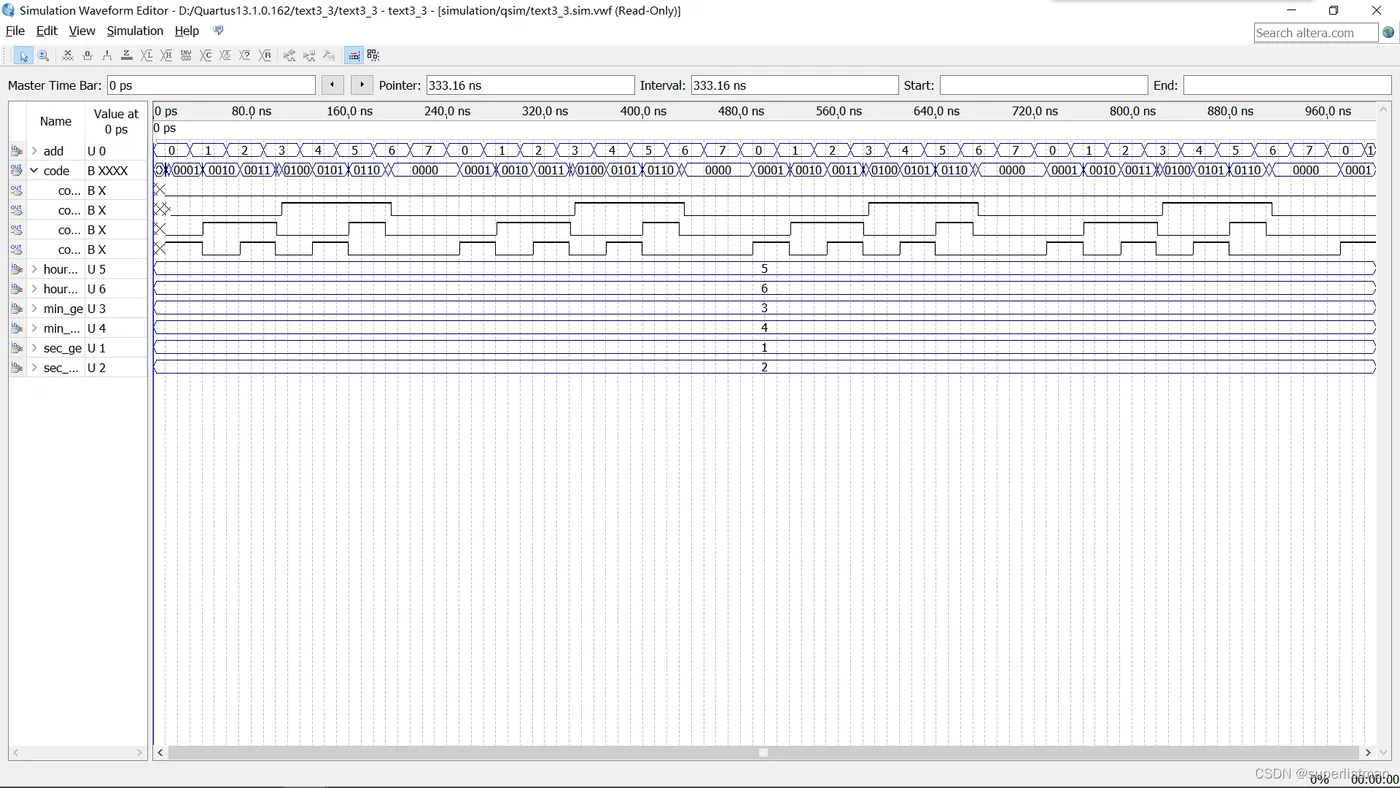Screen dimensions: 1400x788
Task: Run functional simulation toolbar icon
Action: (289, 55)
